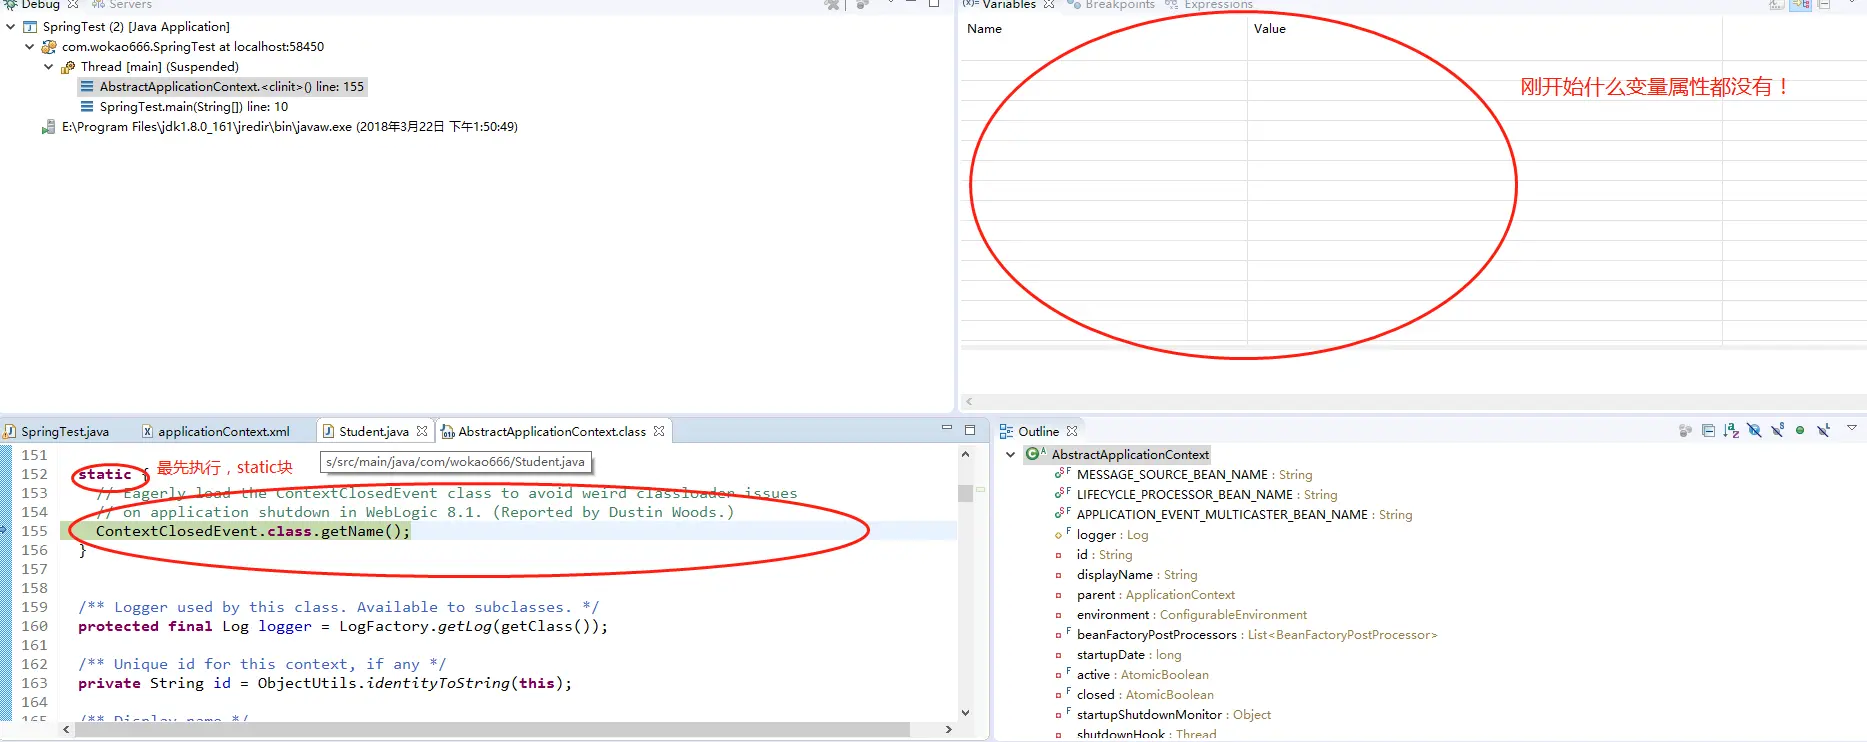The image size is (1867, 742).
Task: Close the Student.java editor tab
Action: tap(422, 431)
